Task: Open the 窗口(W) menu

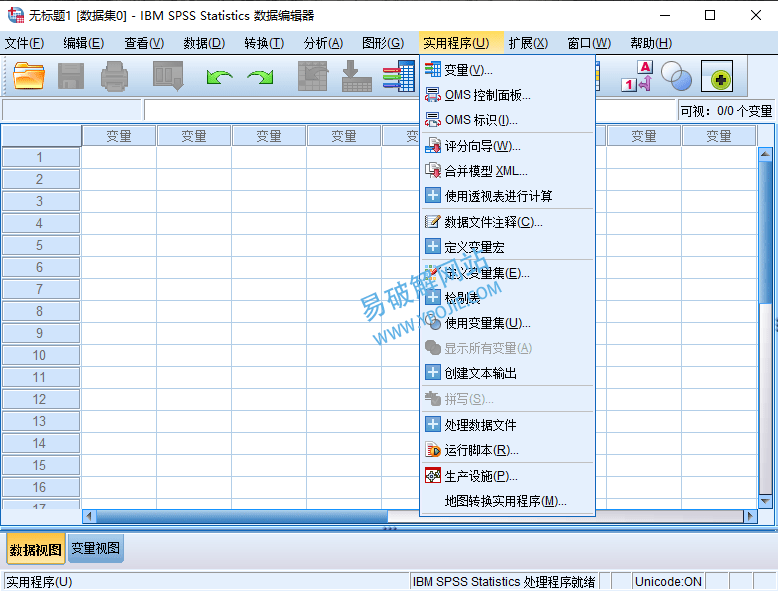Action: click(x=589, y=43)
